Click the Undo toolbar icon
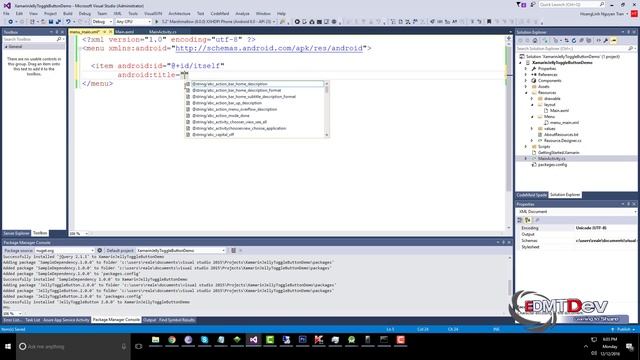Image resolution: width=640 pixels, height=360 pixels. pyautogui.click(x=68, y=22)
